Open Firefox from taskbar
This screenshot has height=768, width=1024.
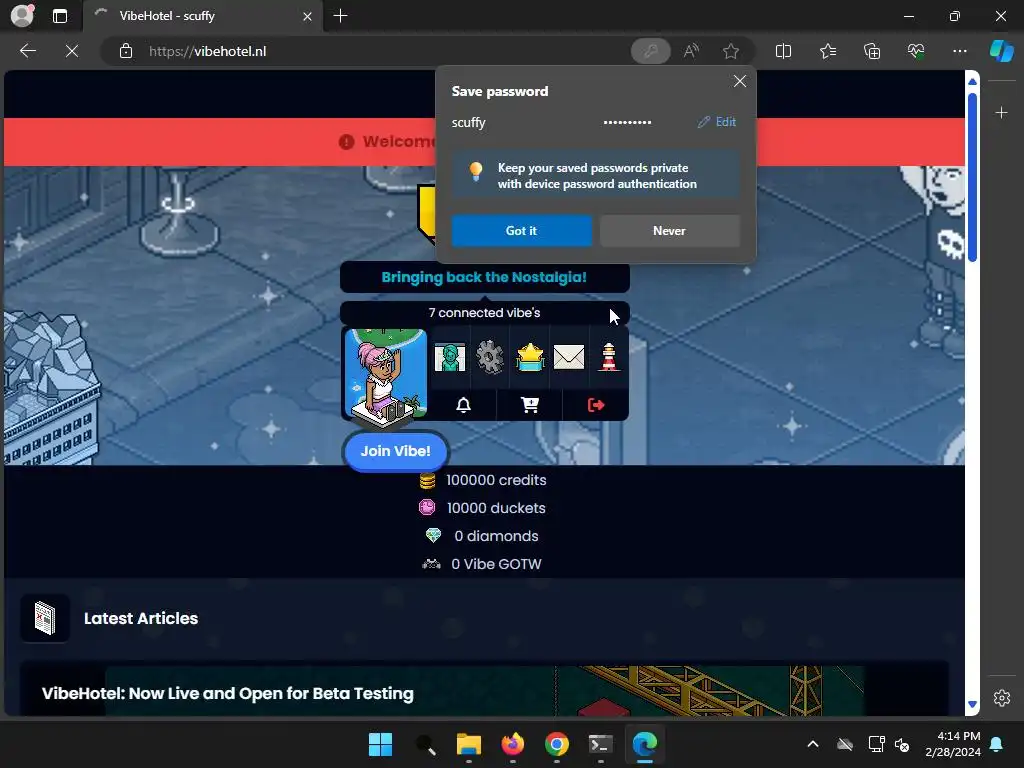513,744
